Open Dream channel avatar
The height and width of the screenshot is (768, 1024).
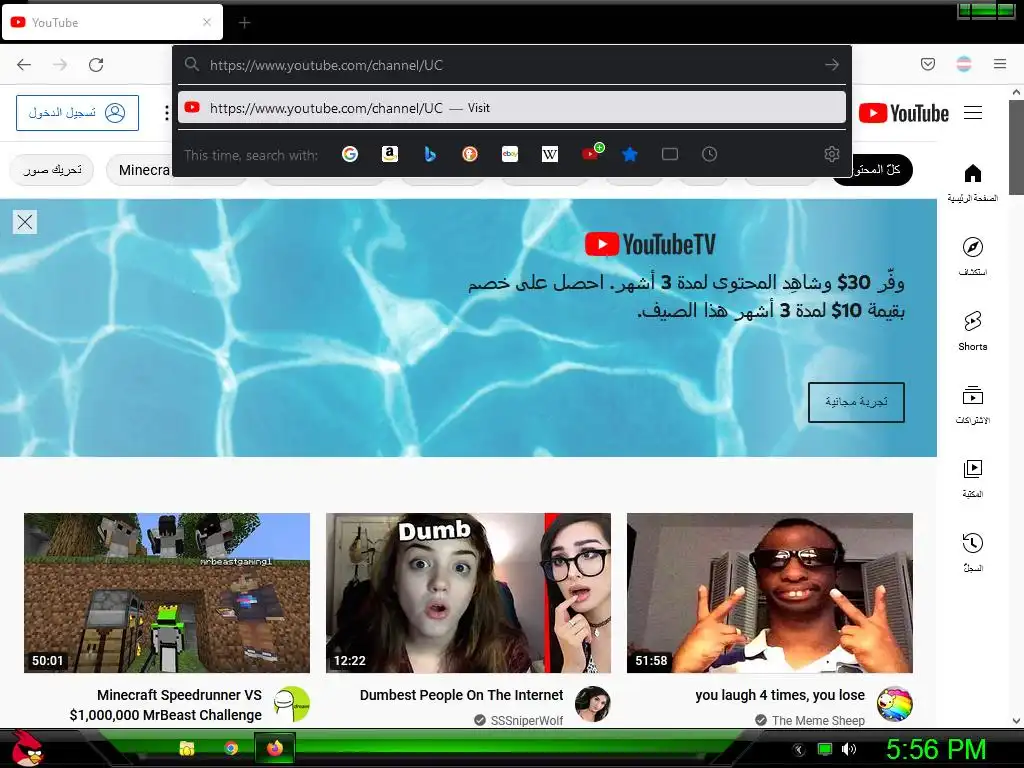(x=291, y=704)
